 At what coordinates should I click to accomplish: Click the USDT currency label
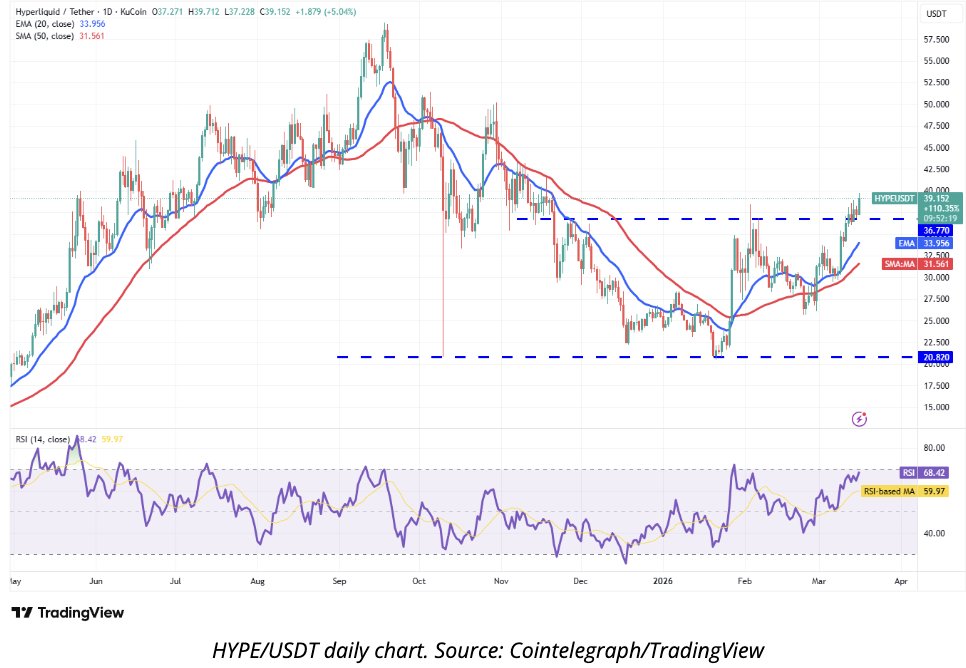(936, 14)
